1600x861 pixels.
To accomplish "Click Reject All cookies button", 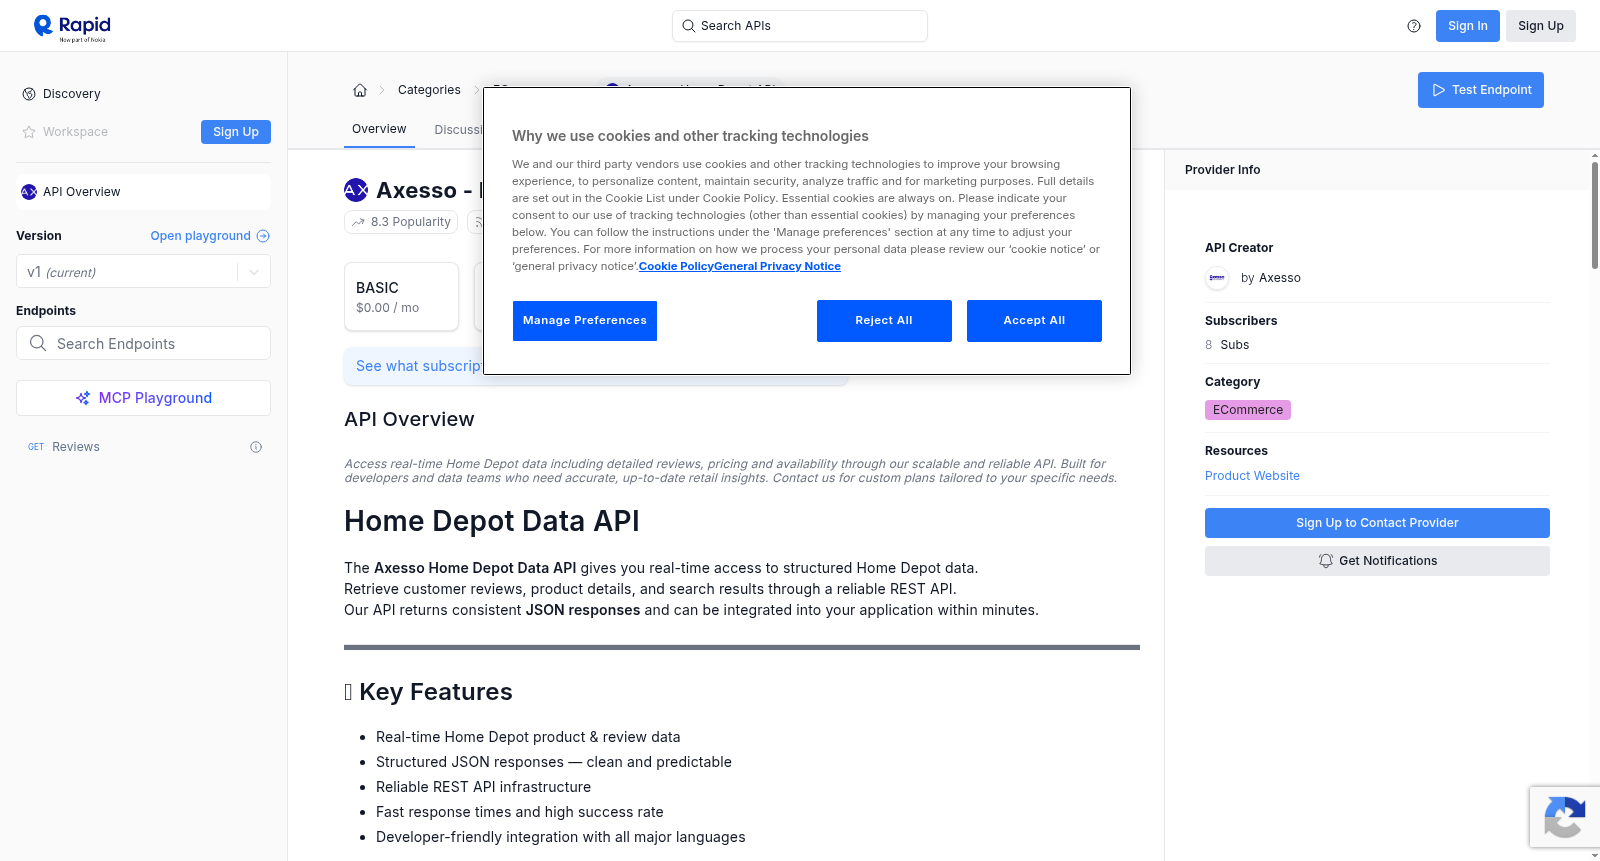I will pyautogui.click(x=884, y=321).
